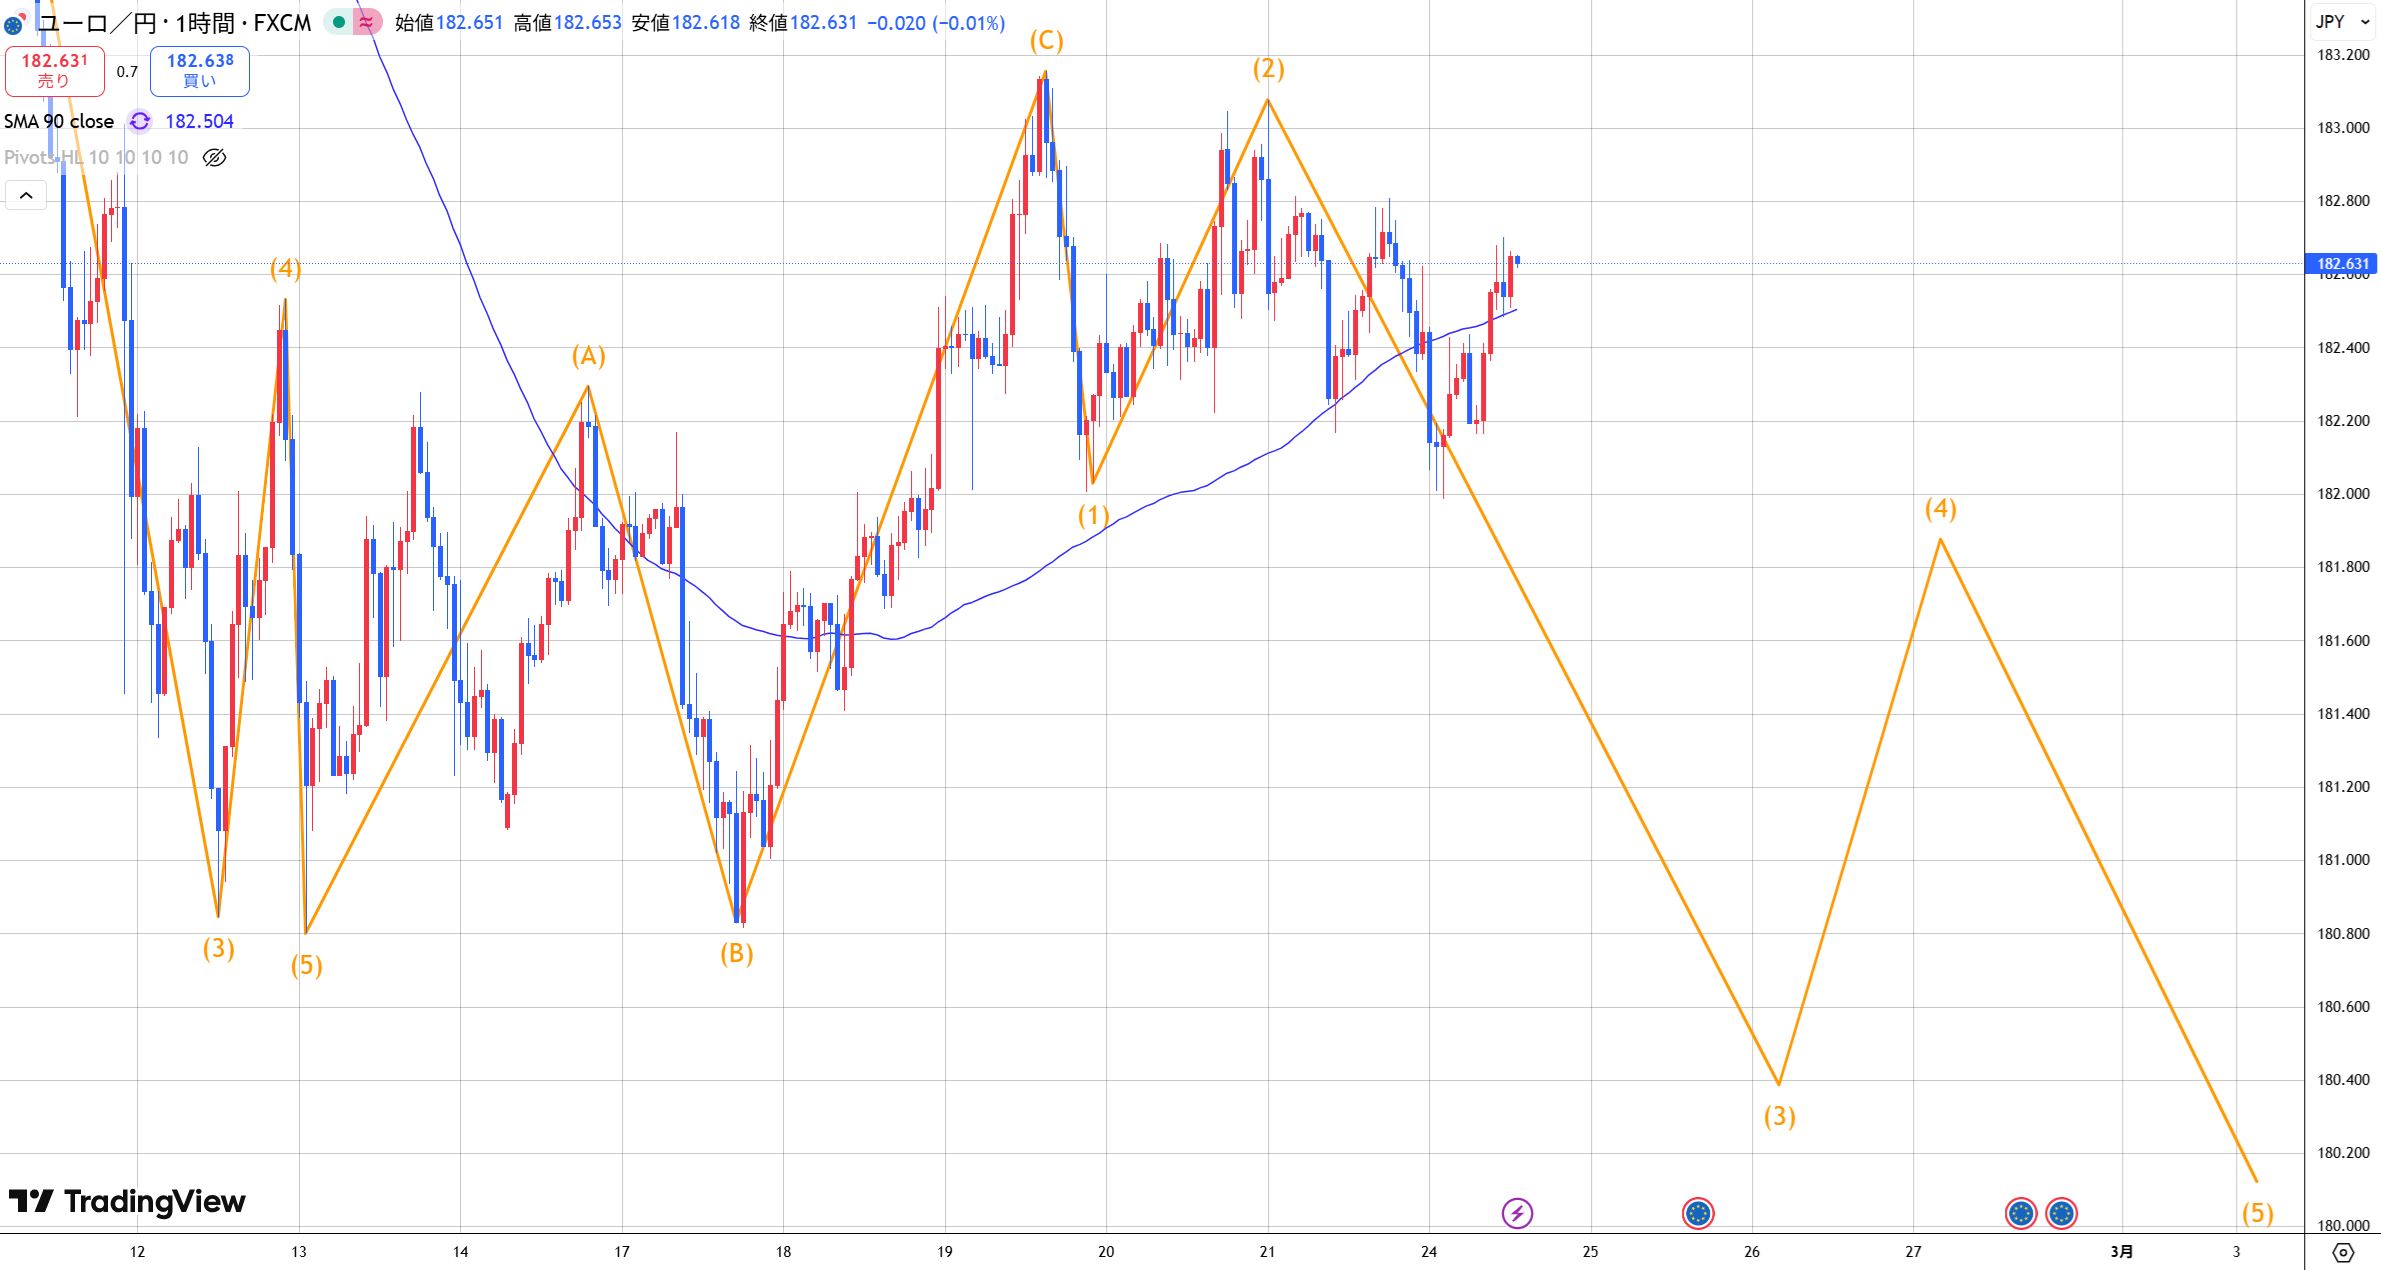Click the SMA 90 refresh indicator icon
Screen dimensions: 2381x1270
[x=140, y=121]
